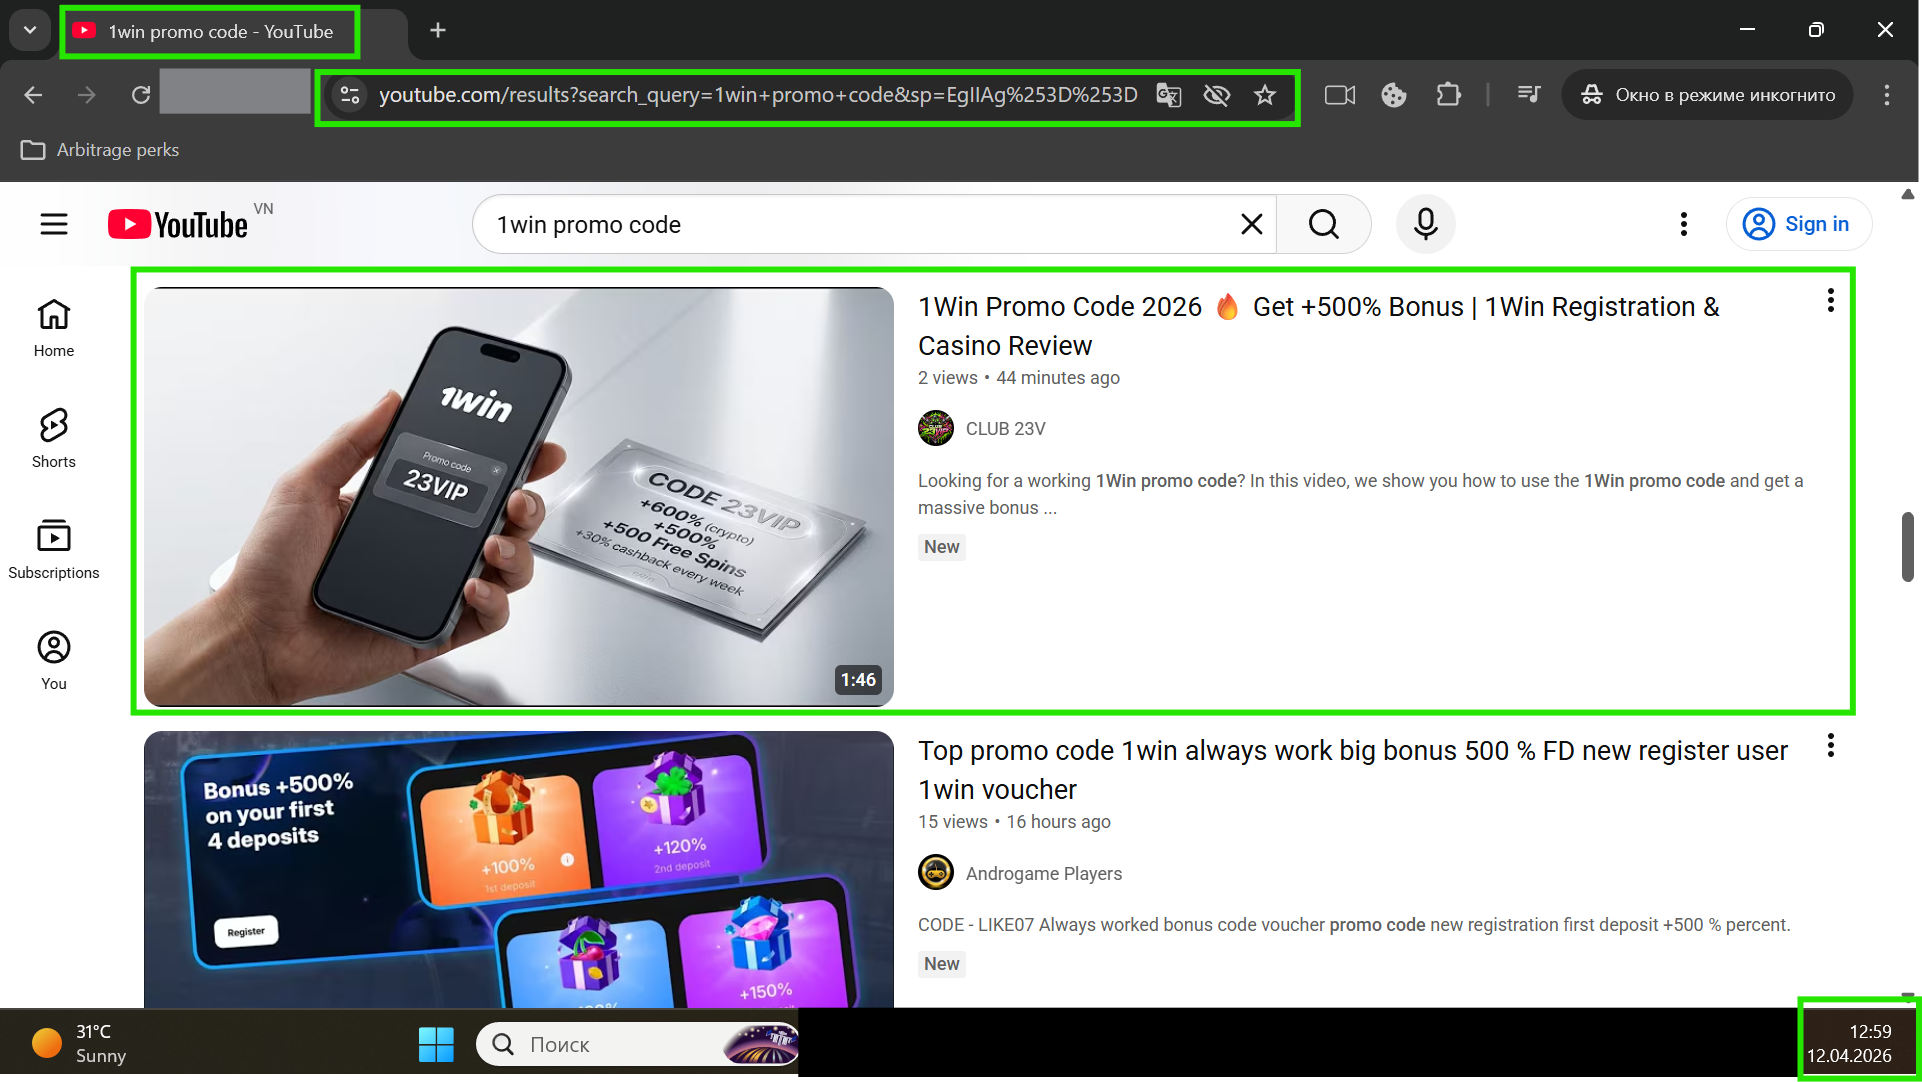Go to Subscriptions in sidebar
The width and height of the screenshot is (1922, 1082).
point(54,549)
